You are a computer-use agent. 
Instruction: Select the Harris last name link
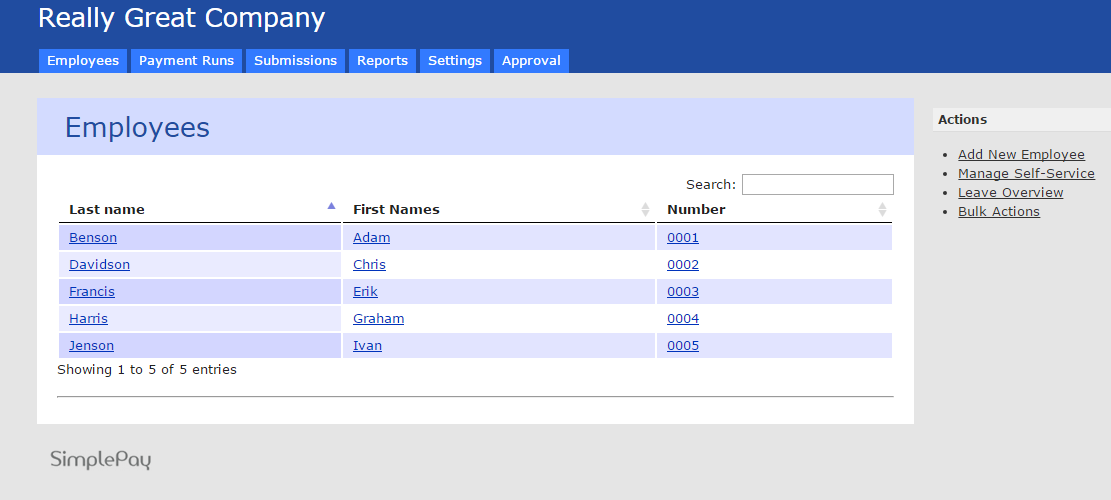pos(88,319)
